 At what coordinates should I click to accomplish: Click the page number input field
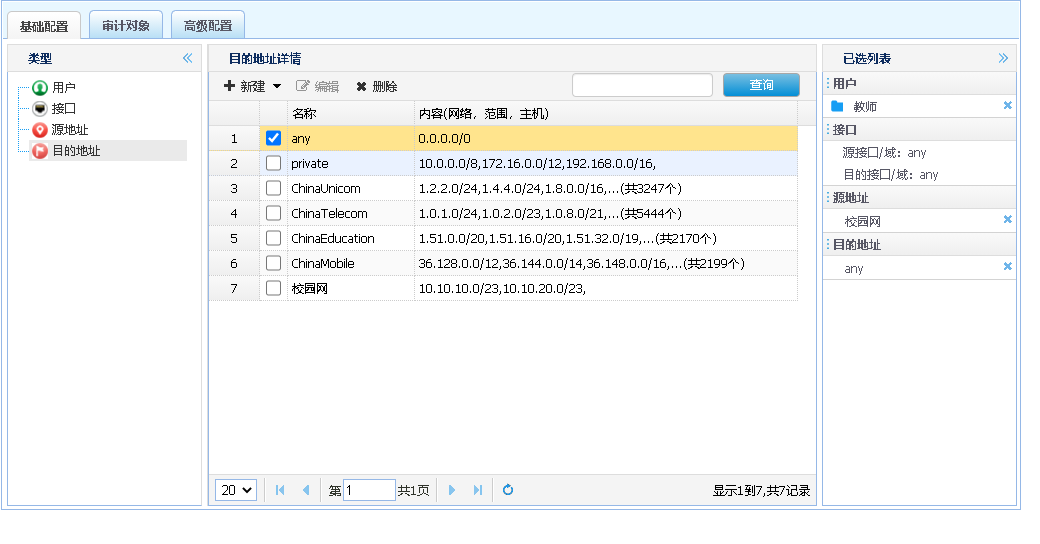click(369, 490)
